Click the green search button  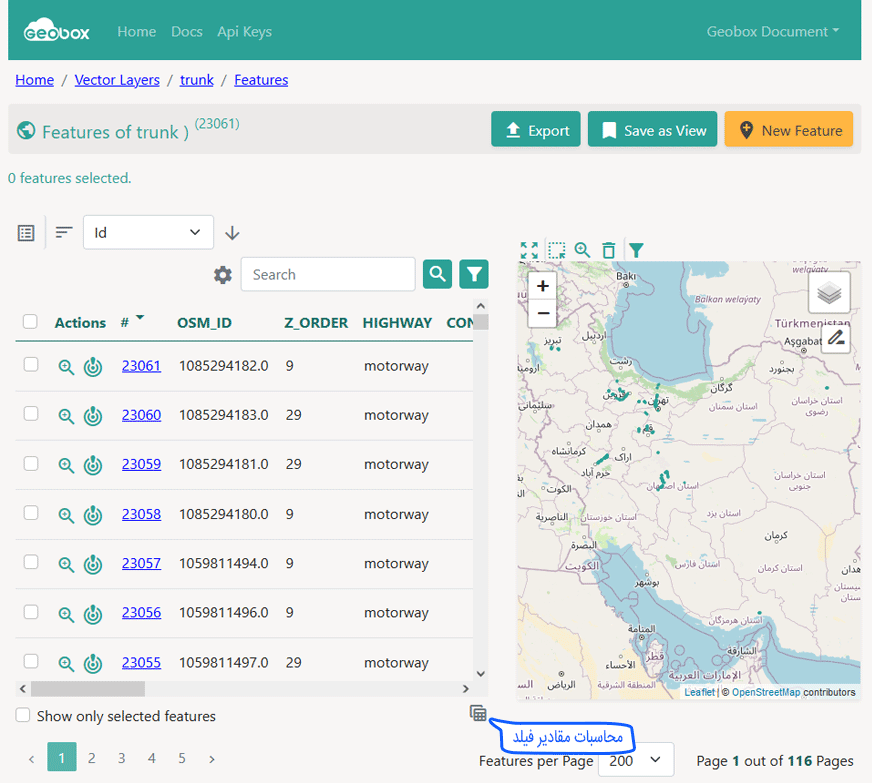(x=437, y=274)
